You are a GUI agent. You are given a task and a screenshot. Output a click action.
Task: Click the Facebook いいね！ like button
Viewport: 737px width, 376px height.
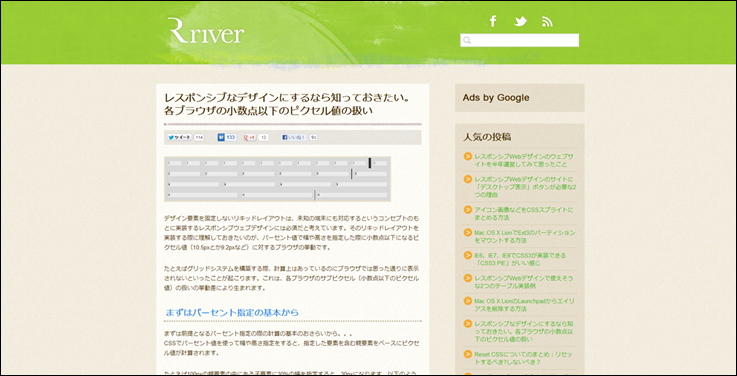[294, 138]
